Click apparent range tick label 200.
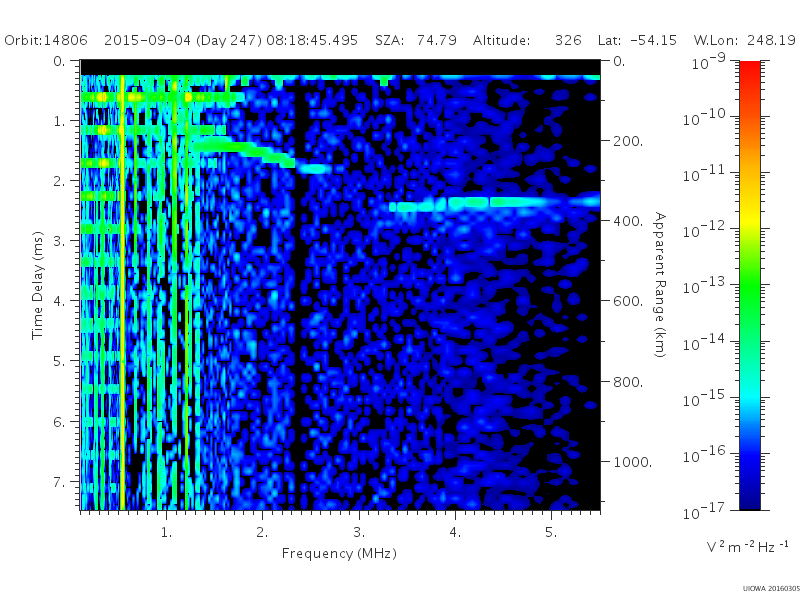The image size is (800, 600). tap(628, 141)
